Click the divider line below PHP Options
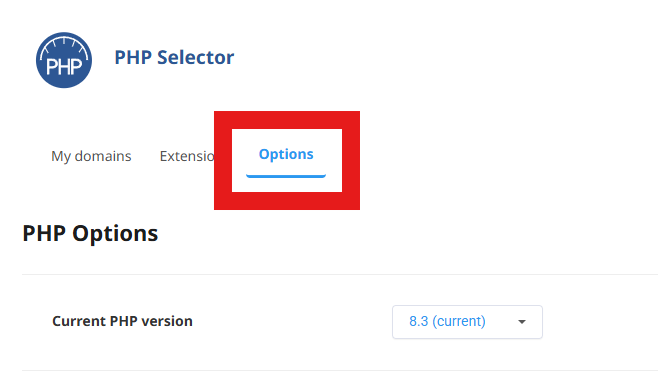658x387 pixels. click(340, 275)
